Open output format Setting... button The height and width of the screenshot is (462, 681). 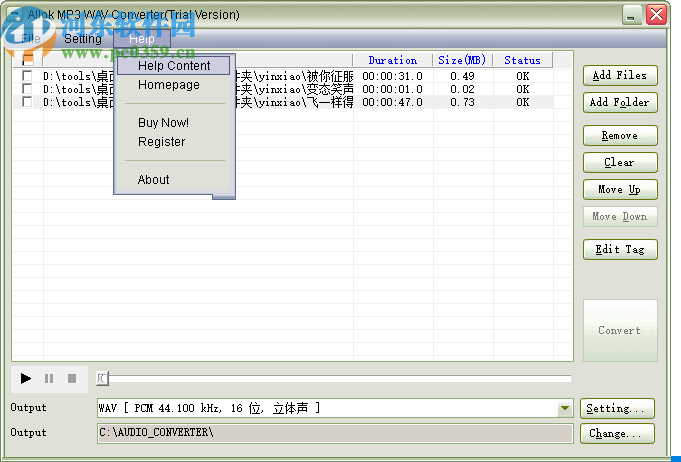(617, 409)
